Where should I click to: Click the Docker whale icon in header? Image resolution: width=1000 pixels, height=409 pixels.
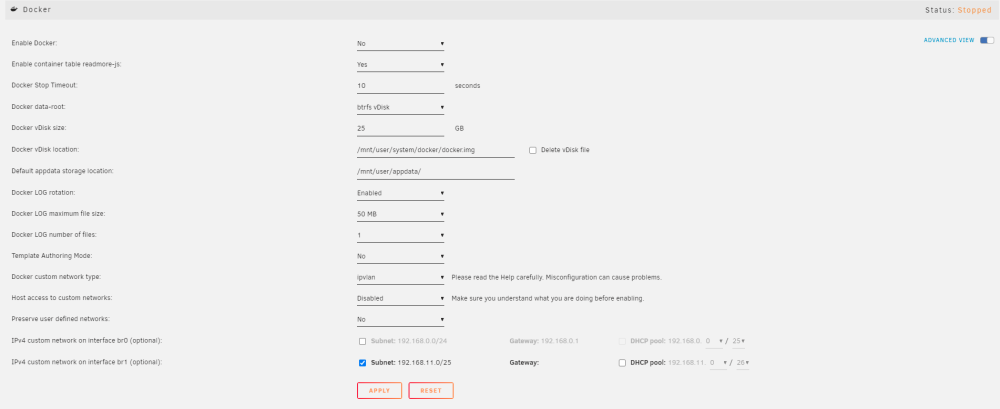coord(14,10)
